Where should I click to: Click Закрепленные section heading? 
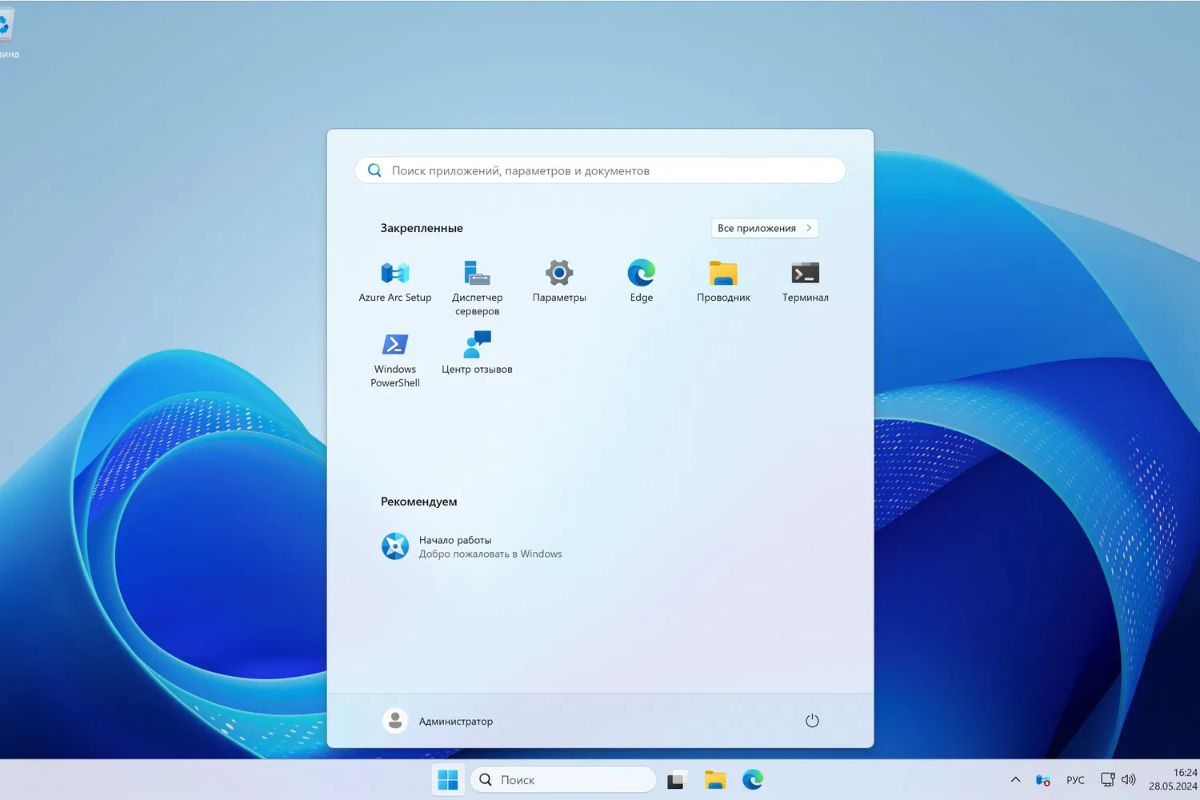click(x=421, y=228)
